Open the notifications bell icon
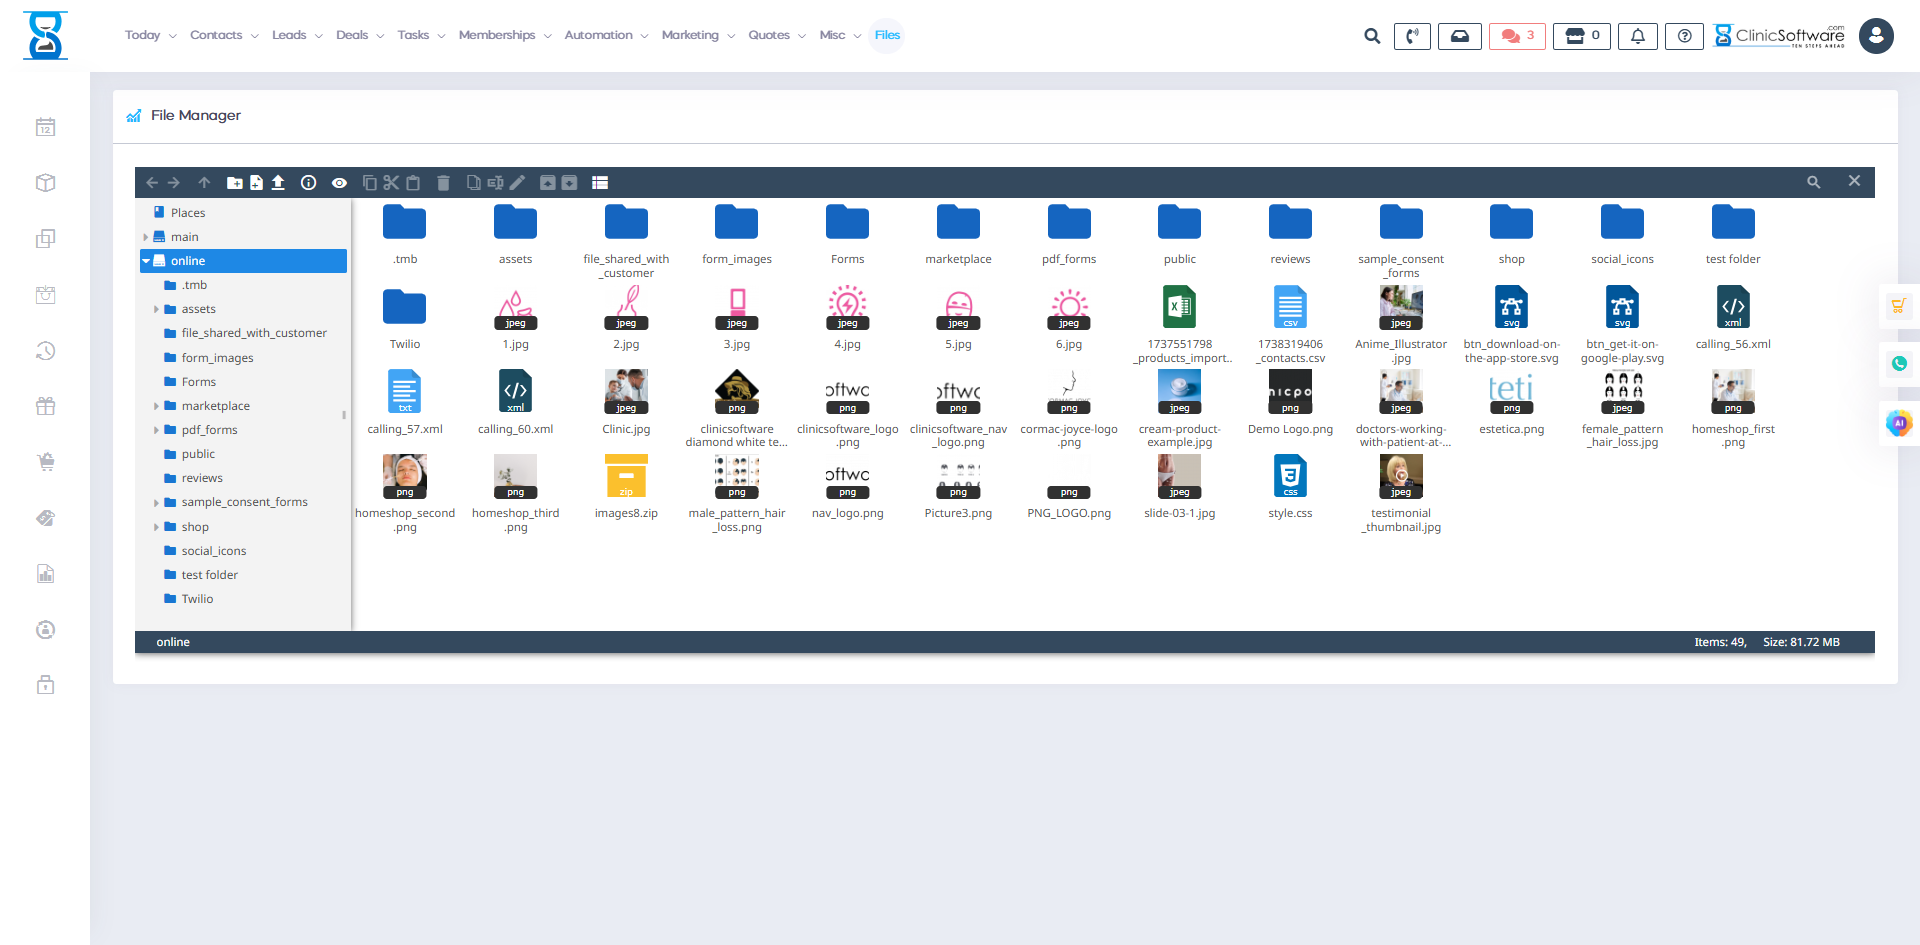1920x945 pixels. point(1637,36)
